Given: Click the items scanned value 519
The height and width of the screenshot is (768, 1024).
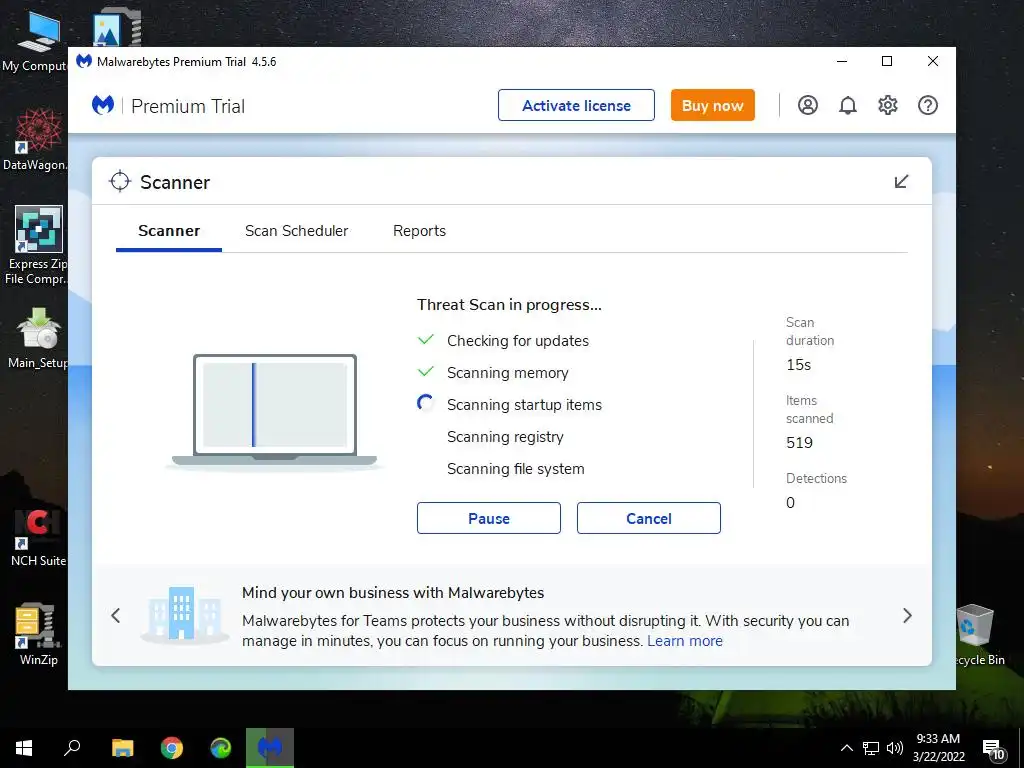Looking at the screenshot, I should click(x=799, y=442).
